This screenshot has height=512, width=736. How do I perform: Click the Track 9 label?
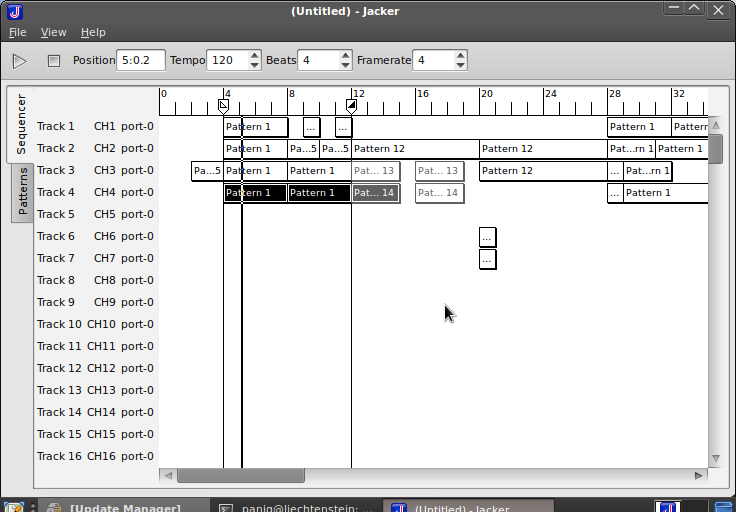[x=55, y=302]
